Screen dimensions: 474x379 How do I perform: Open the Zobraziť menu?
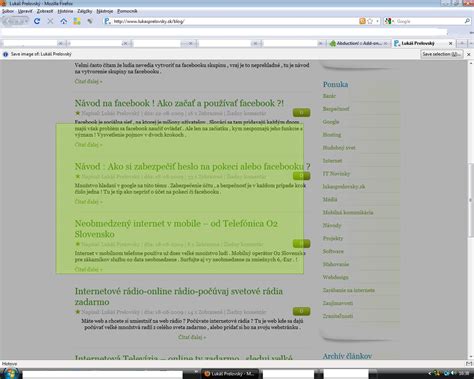[x=45, y=11]
